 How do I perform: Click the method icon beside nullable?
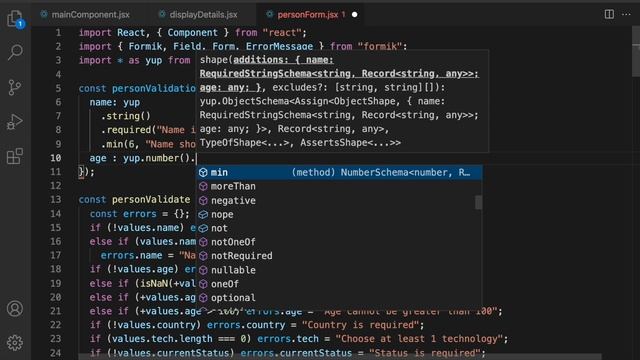click(x=203, y=270)
